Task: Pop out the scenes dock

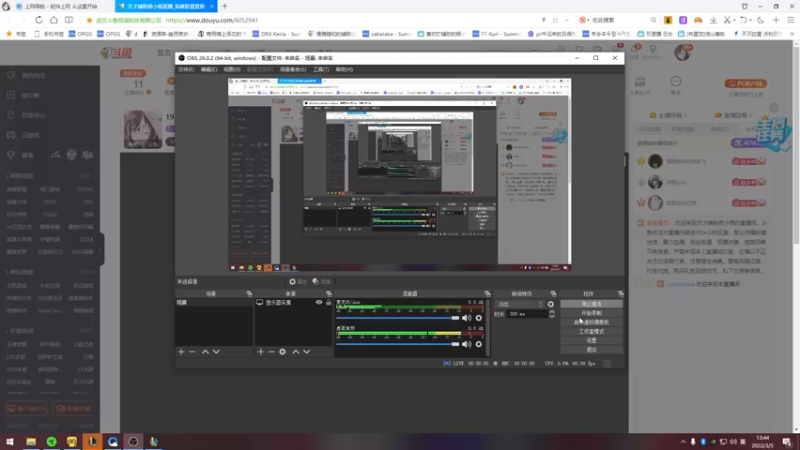Action: (249, 294)
